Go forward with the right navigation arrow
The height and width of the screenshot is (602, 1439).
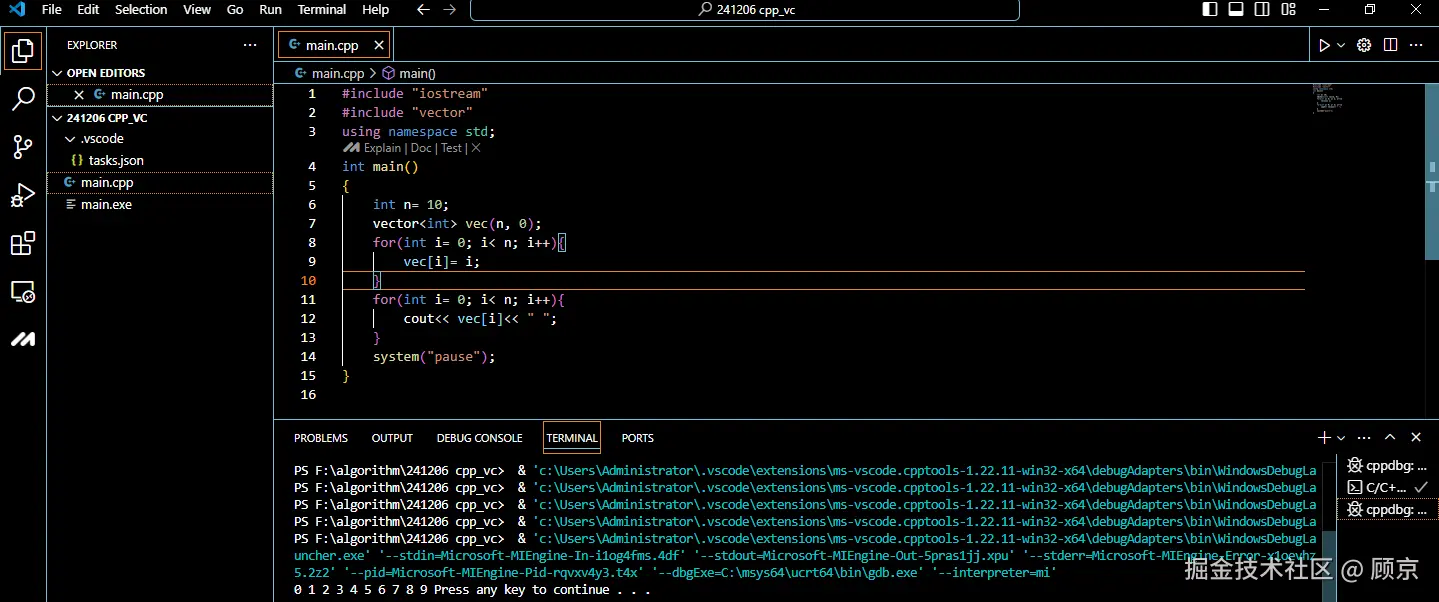(449, 10)
